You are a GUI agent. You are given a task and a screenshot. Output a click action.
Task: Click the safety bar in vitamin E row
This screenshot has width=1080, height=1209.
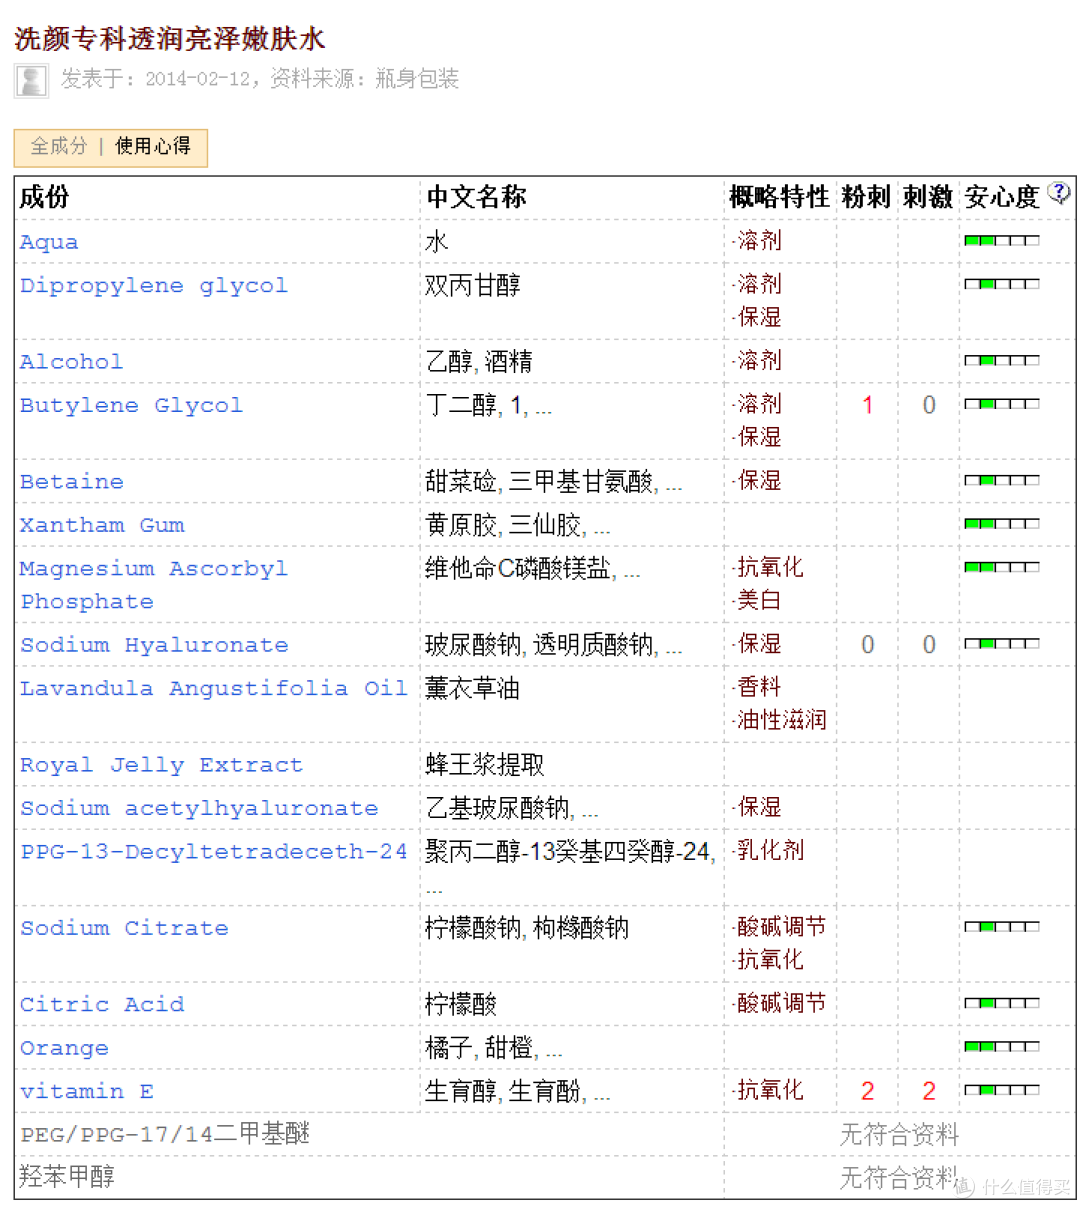[1002, 1090]
